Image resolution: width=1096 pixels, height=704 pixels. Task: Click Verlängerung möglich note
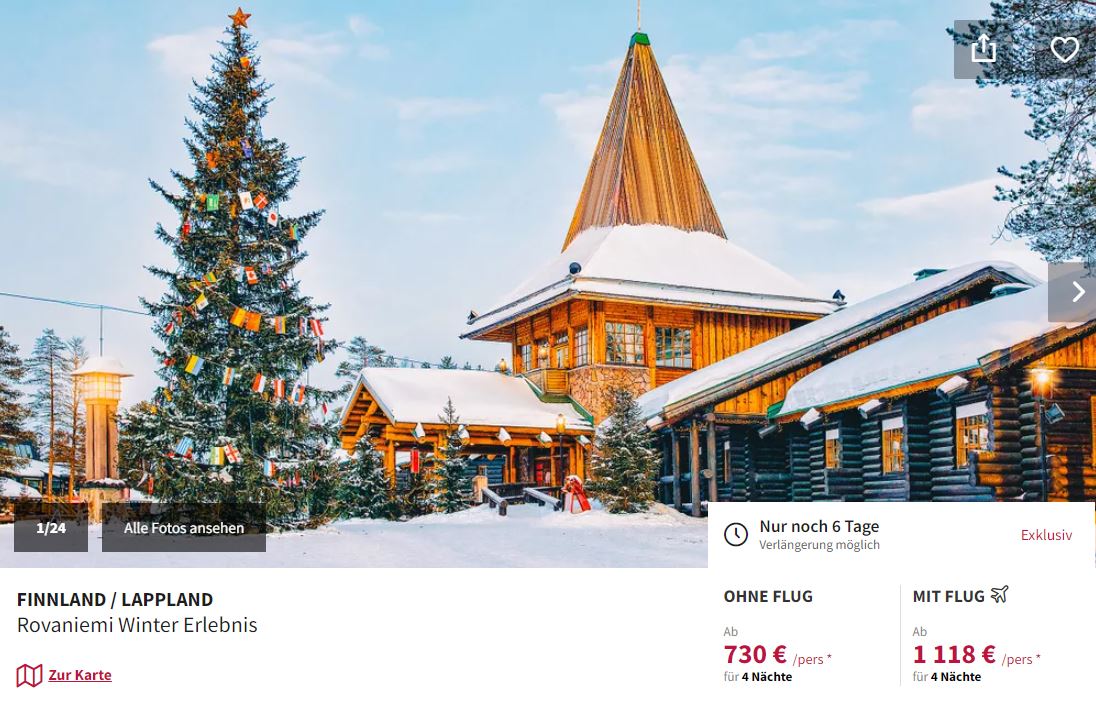819,545
